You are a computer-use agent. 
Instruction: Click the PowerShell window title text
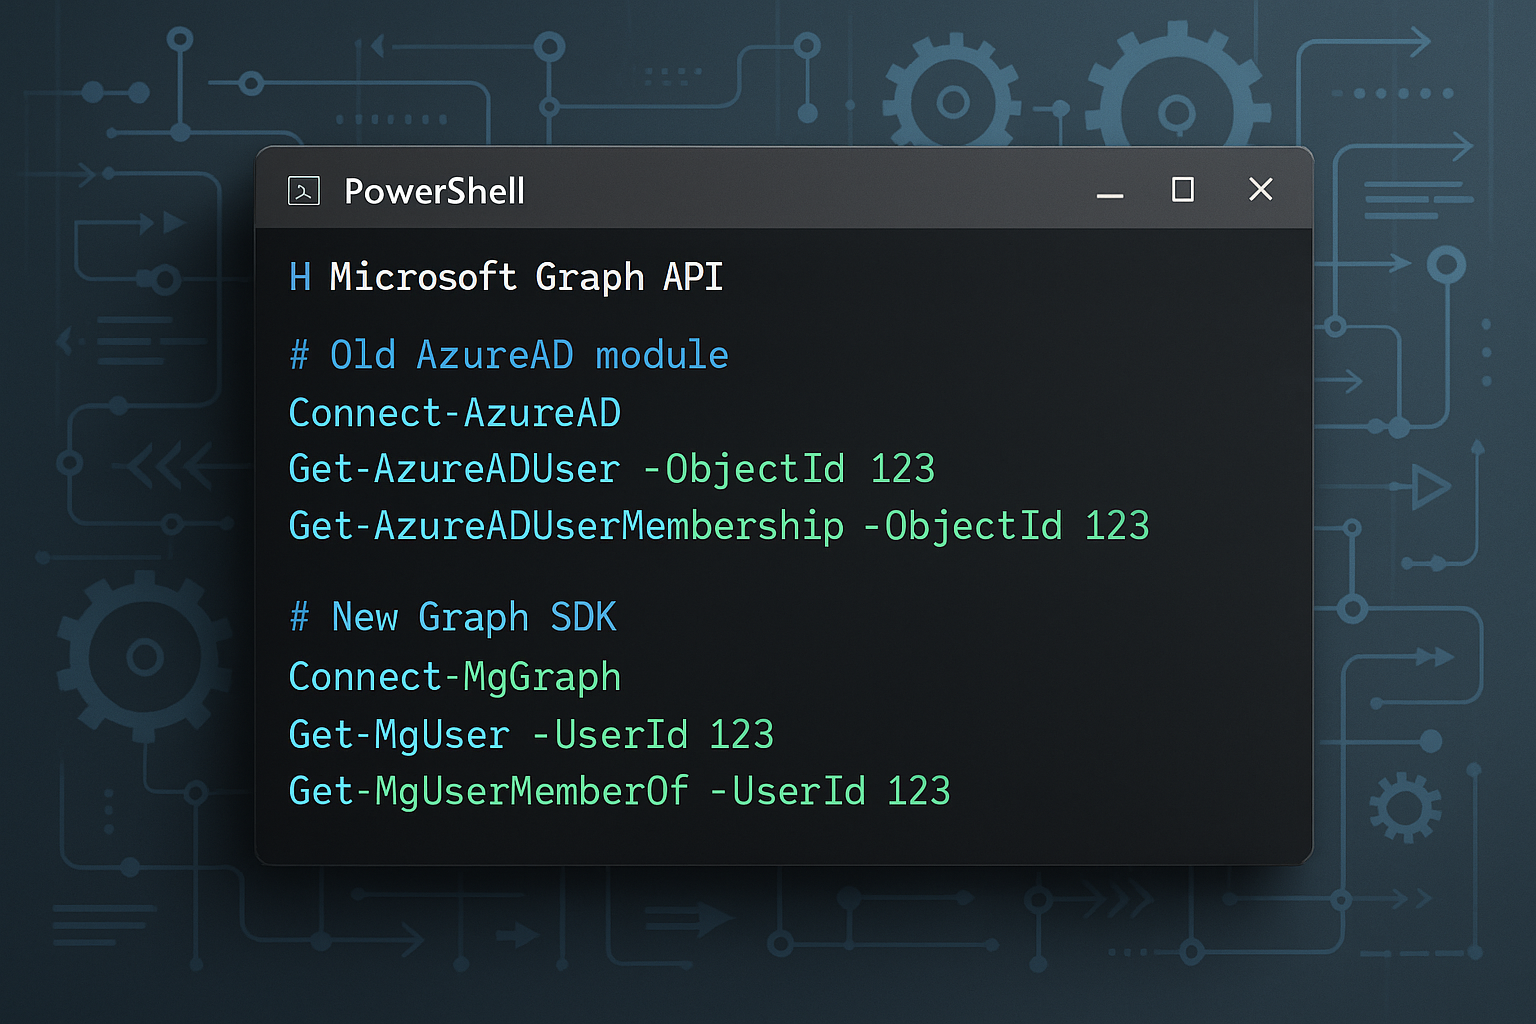point(434,191)
